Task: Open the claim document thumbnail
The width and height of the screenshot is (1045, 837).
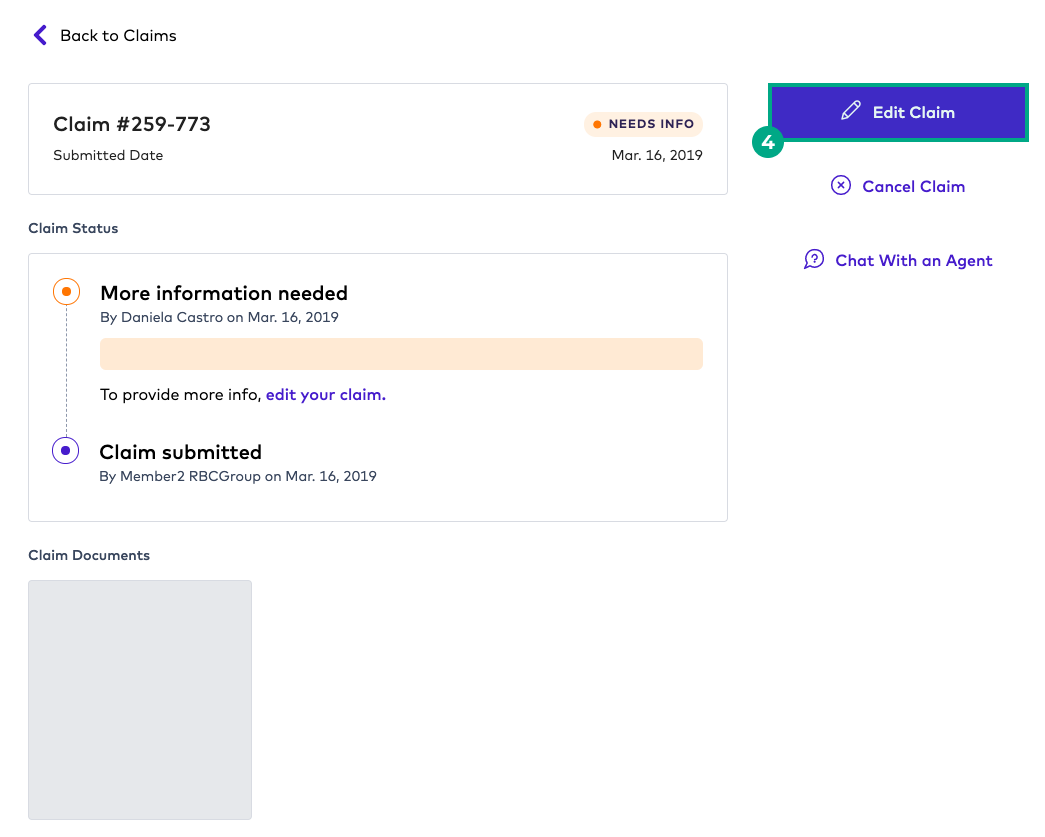Action: coord(140,700)
